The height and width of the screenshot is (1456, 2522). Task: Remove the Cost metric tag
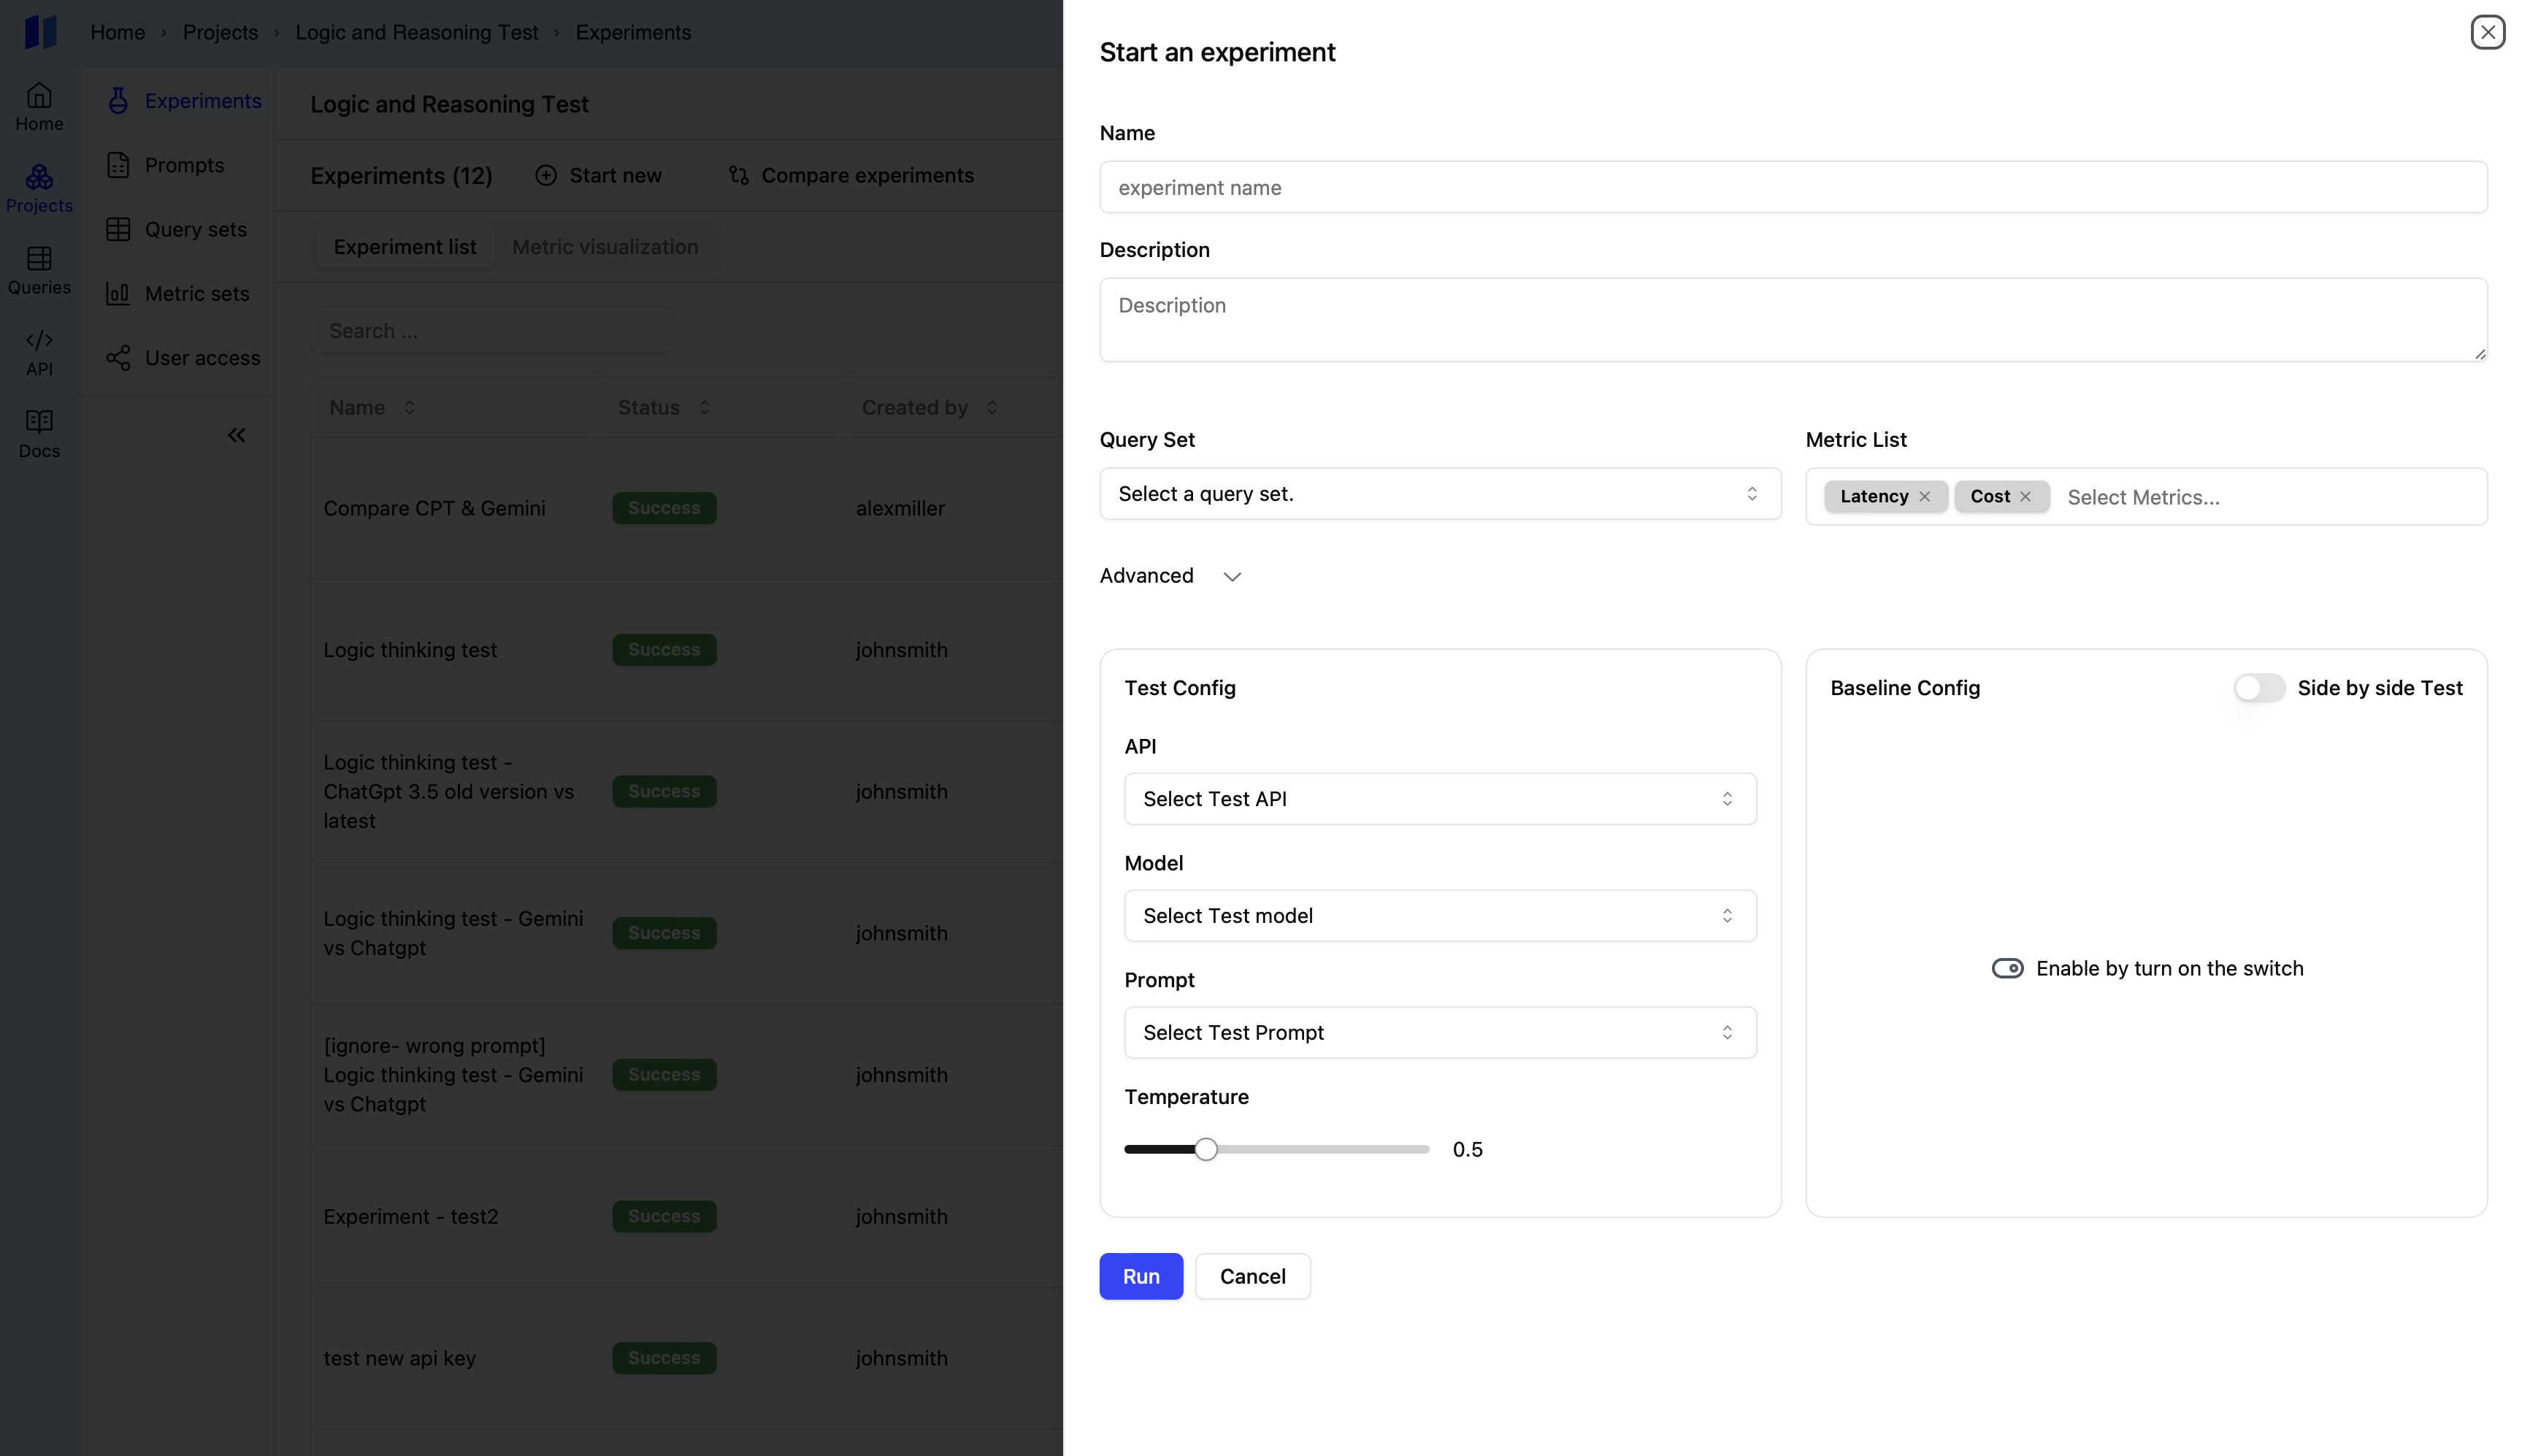(x=2025, y=497)
